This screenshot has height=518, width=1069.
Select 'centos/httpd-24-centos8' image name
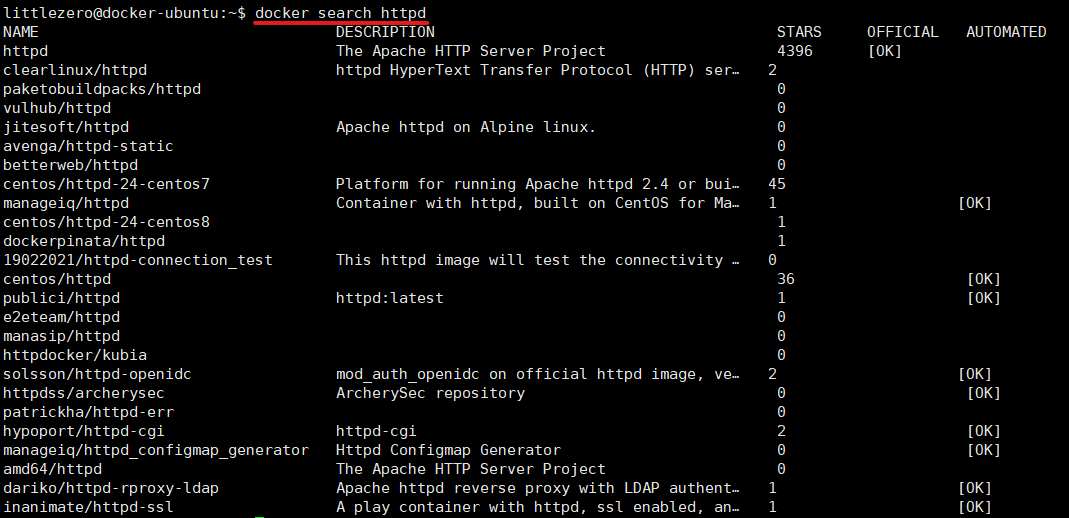tap(106, 222)
